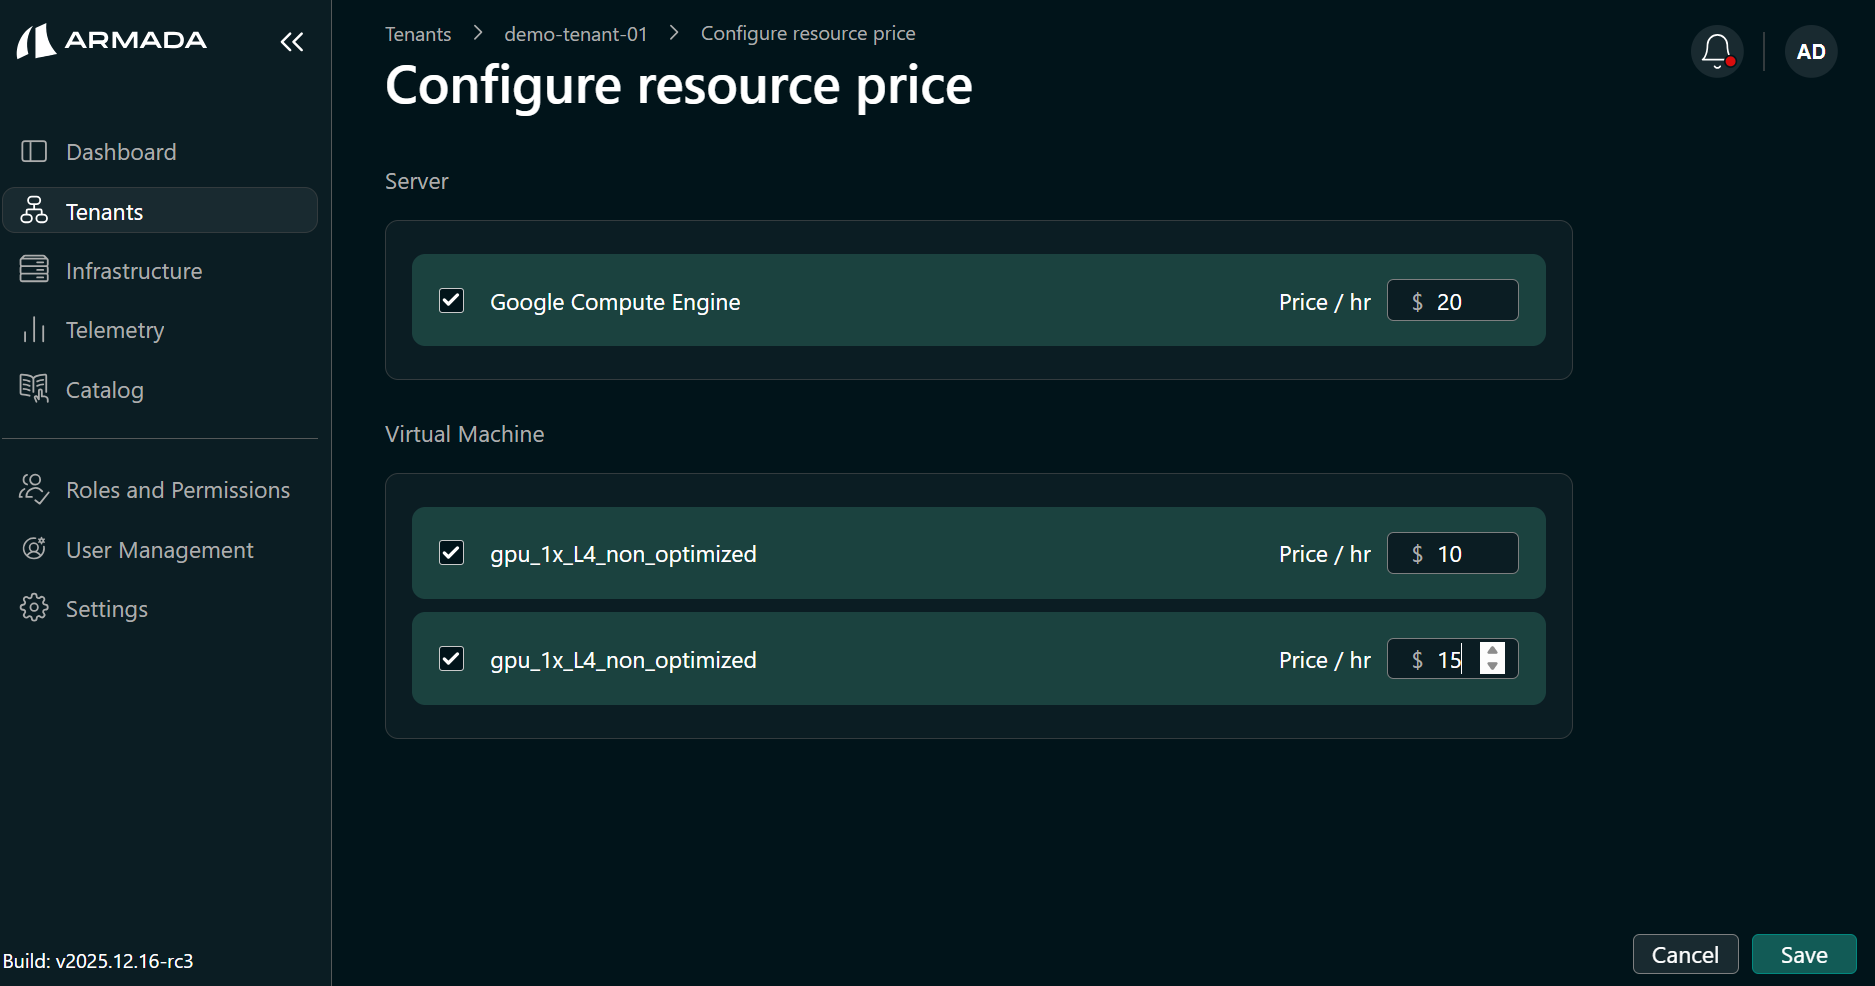Screen dimensions: 1875x986
Task: Navigate to Tenants via the breadcrumb
Action: pyautogui.click(x=417, y=33)
